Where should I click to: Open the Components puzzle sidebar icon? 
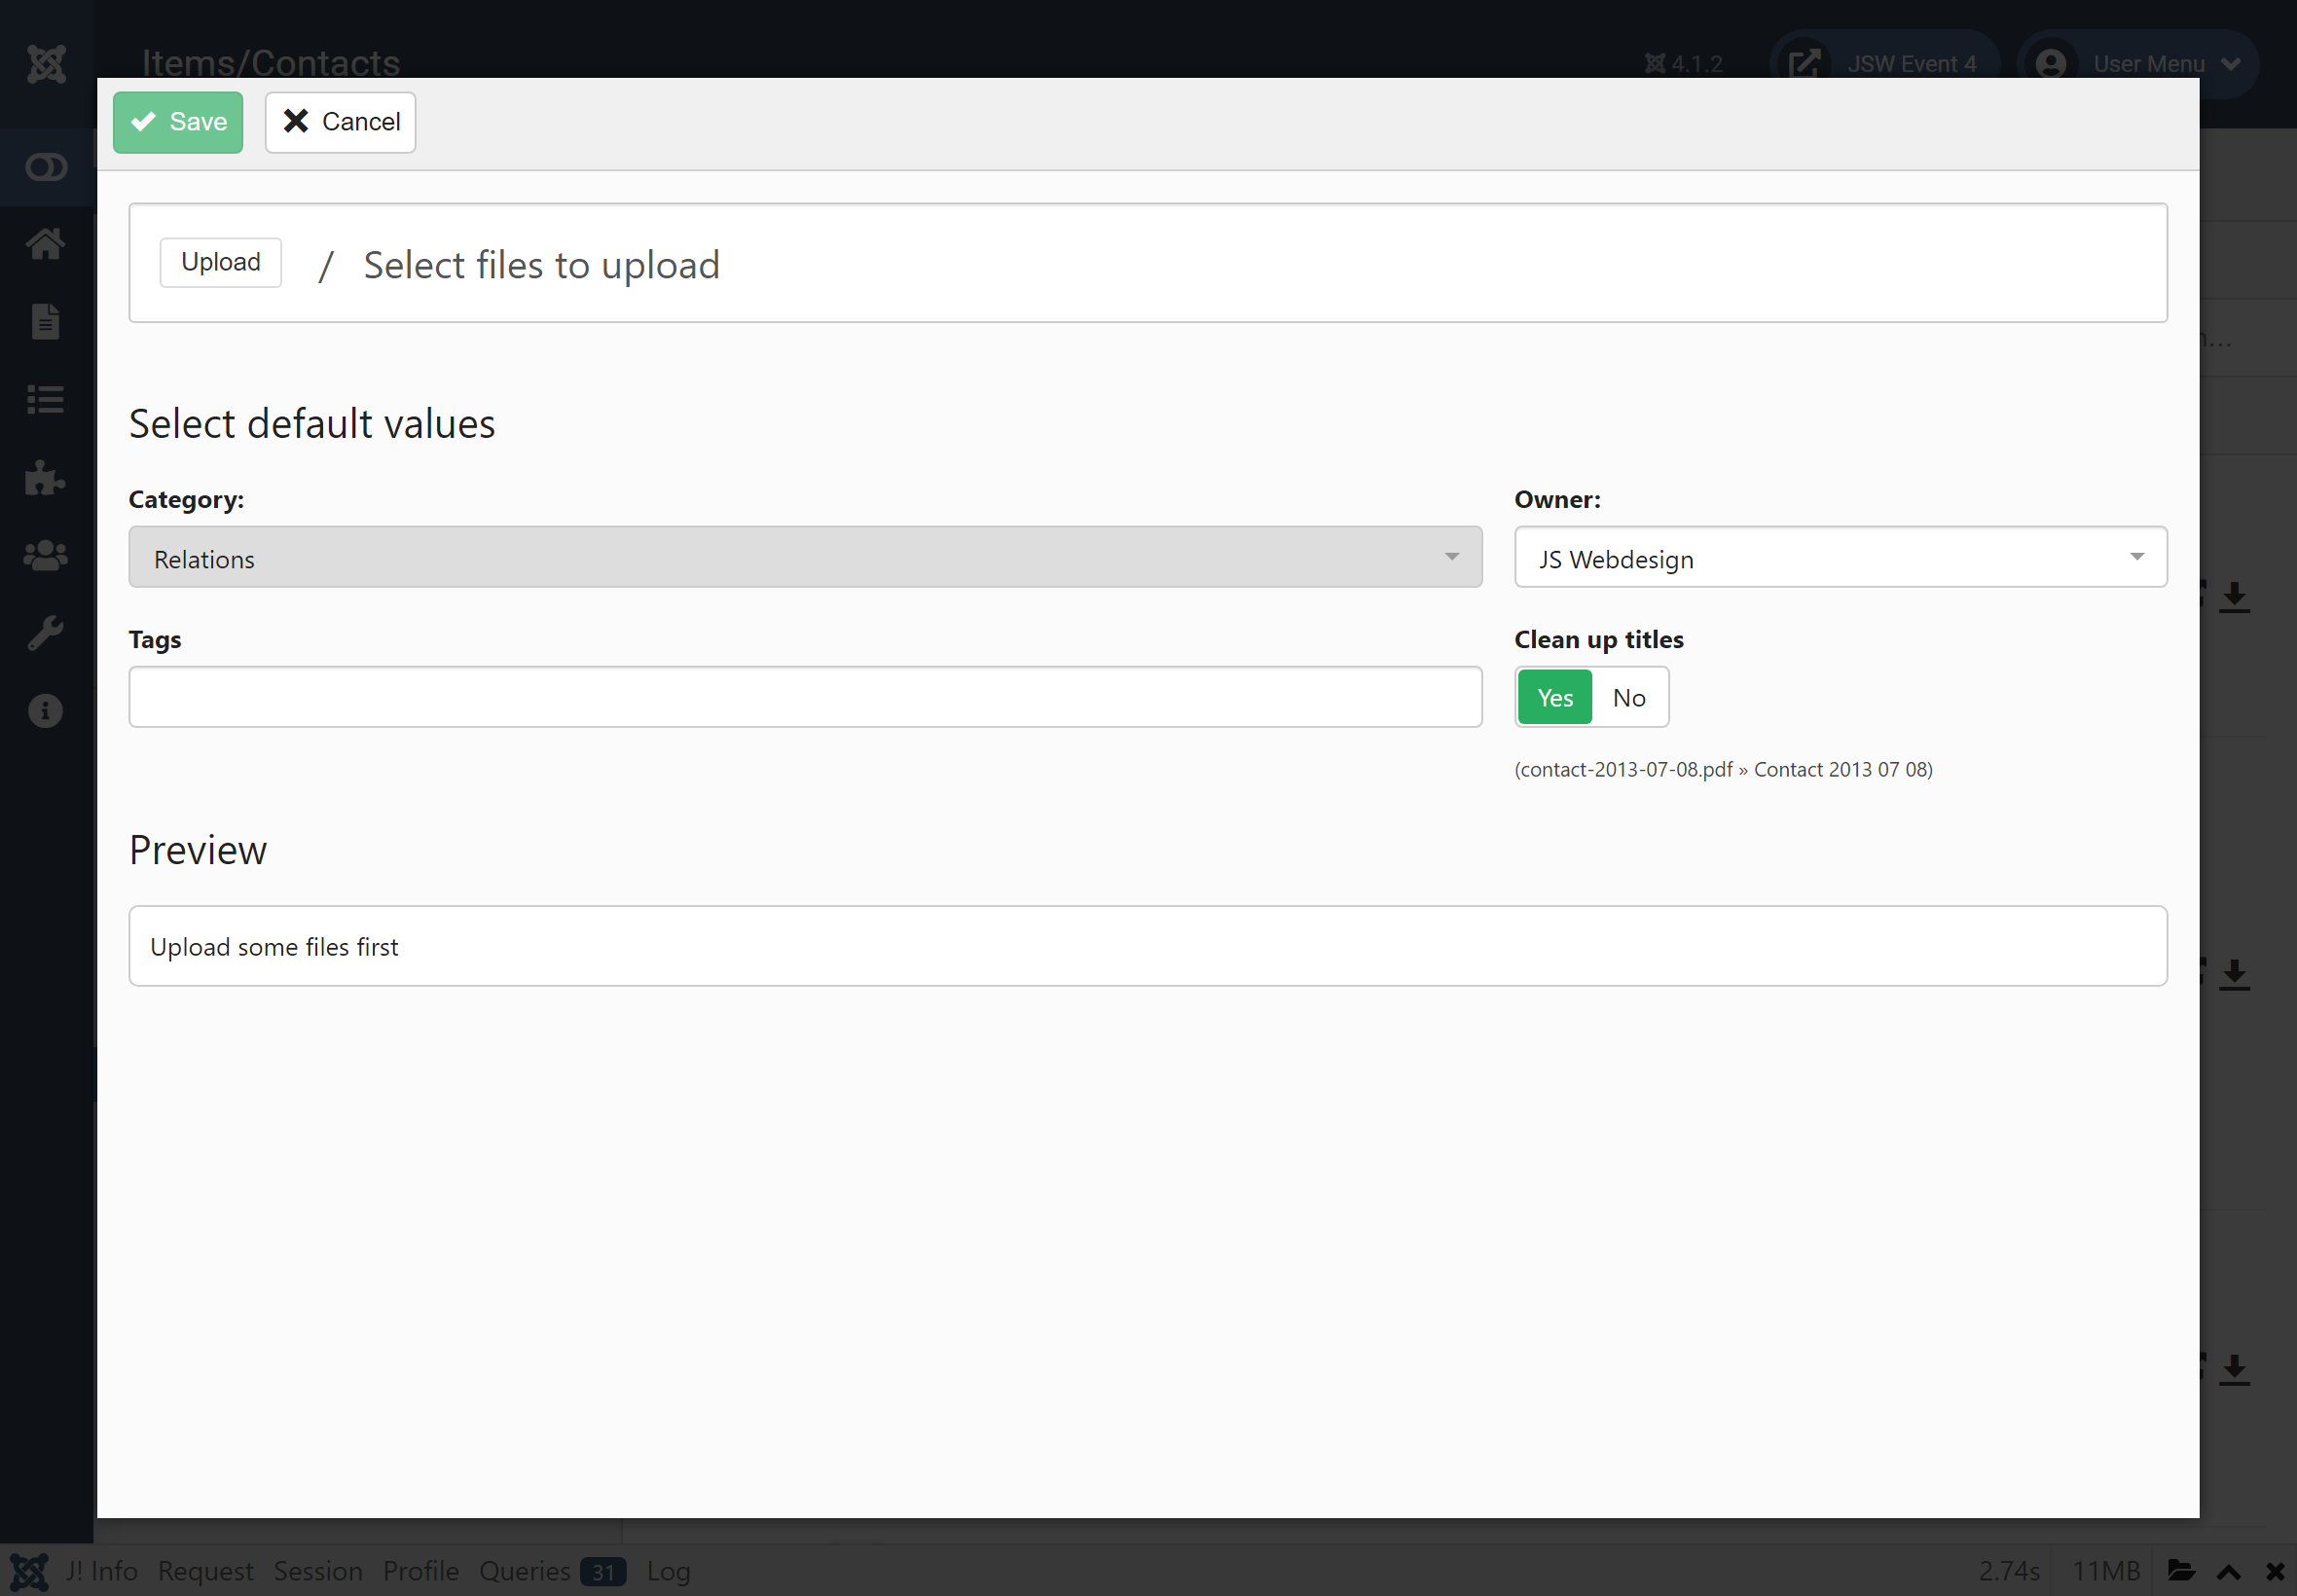tap(46, 477)
